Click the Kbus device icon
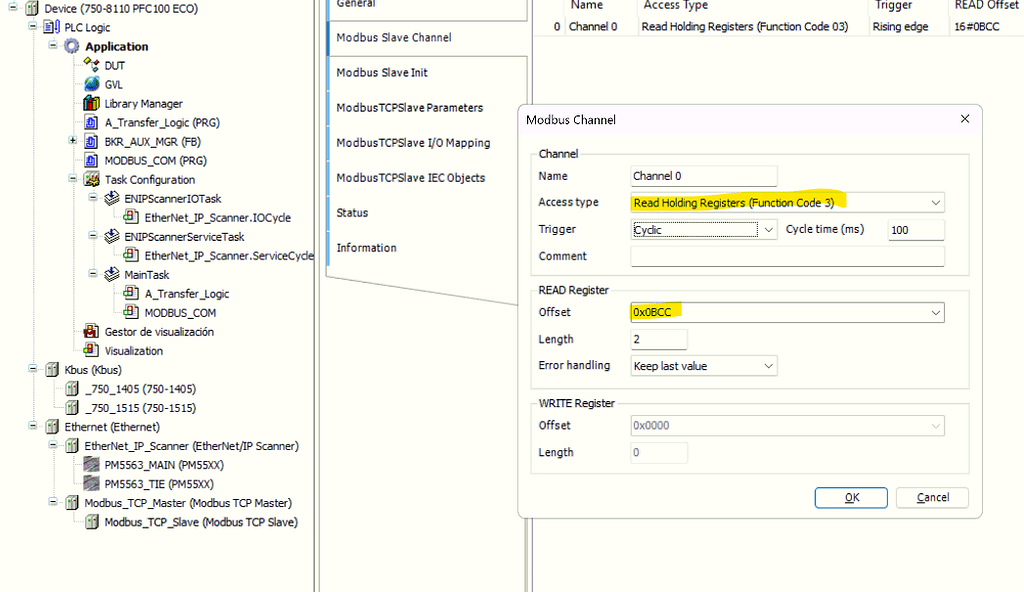The image size is (1024, 592). coord(51,369)
